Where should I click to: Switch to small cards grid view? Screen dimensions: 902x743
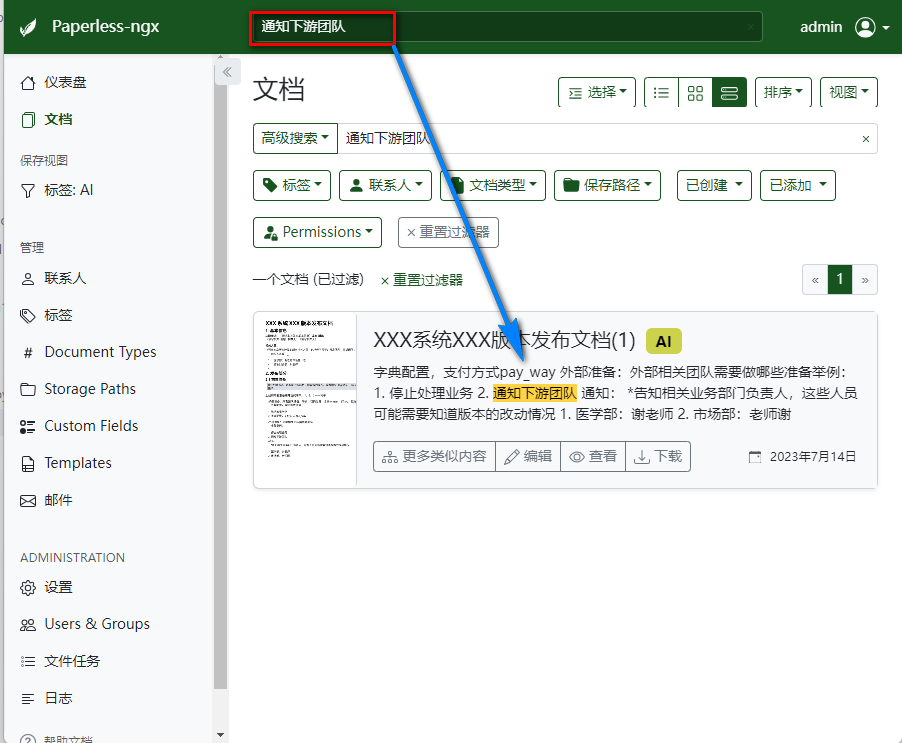click(695, 93)
